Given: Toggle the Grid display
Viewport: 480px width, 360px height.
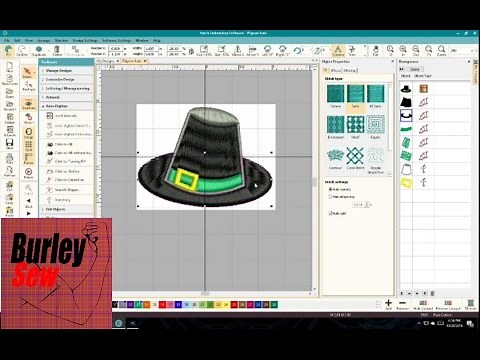Looking at the screenshot, I should [29, 146].
